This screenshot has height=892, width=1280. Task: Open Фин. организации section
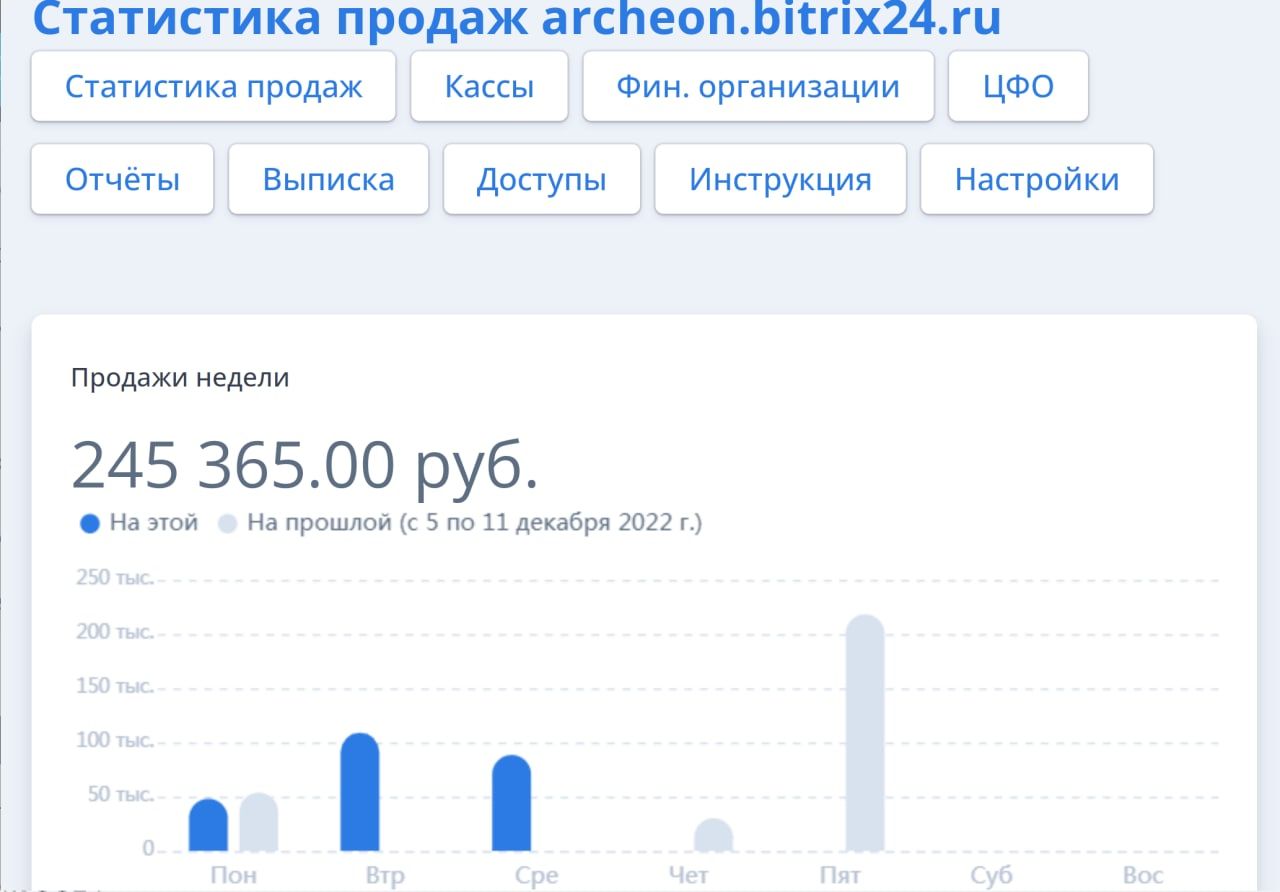coord(758,87)
